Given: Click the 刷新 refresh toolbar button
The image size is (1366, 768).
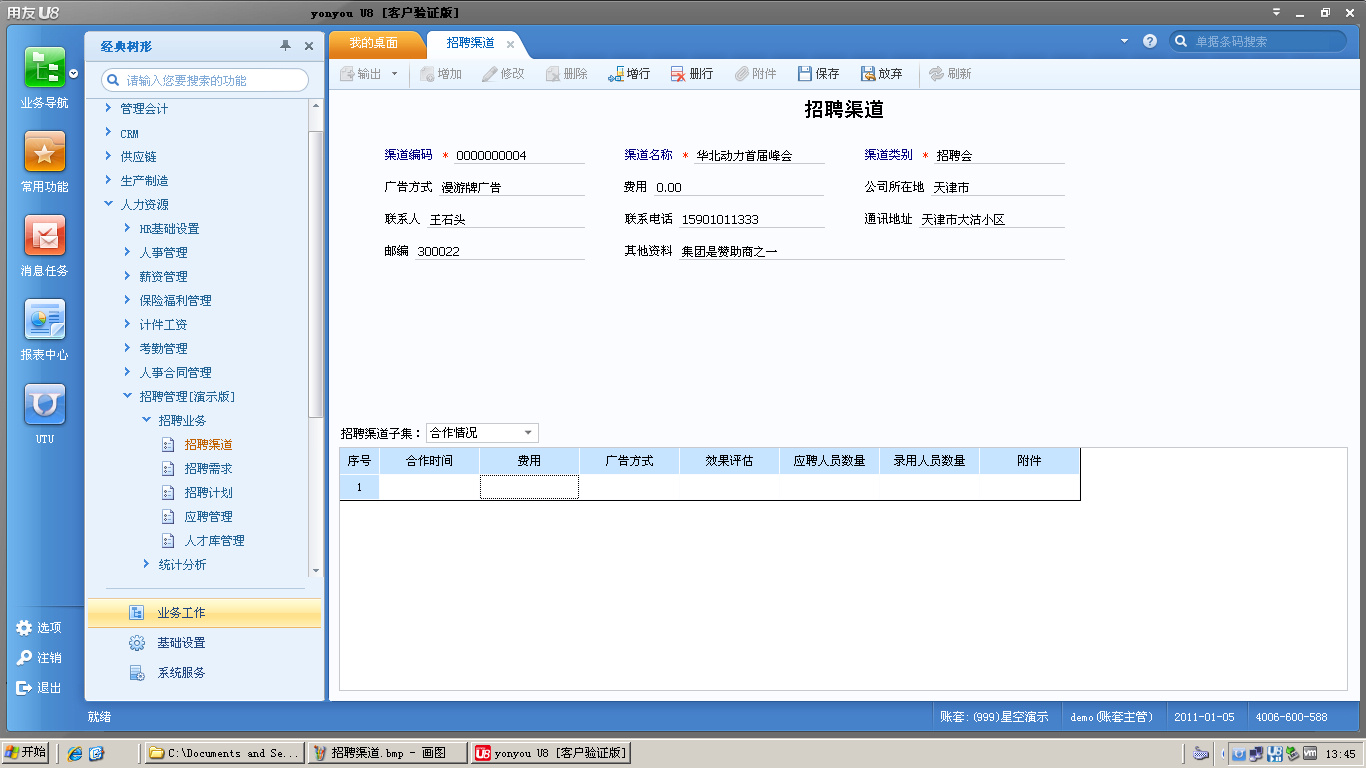Looking at the screenshot, I should click(x=950, y=74).
